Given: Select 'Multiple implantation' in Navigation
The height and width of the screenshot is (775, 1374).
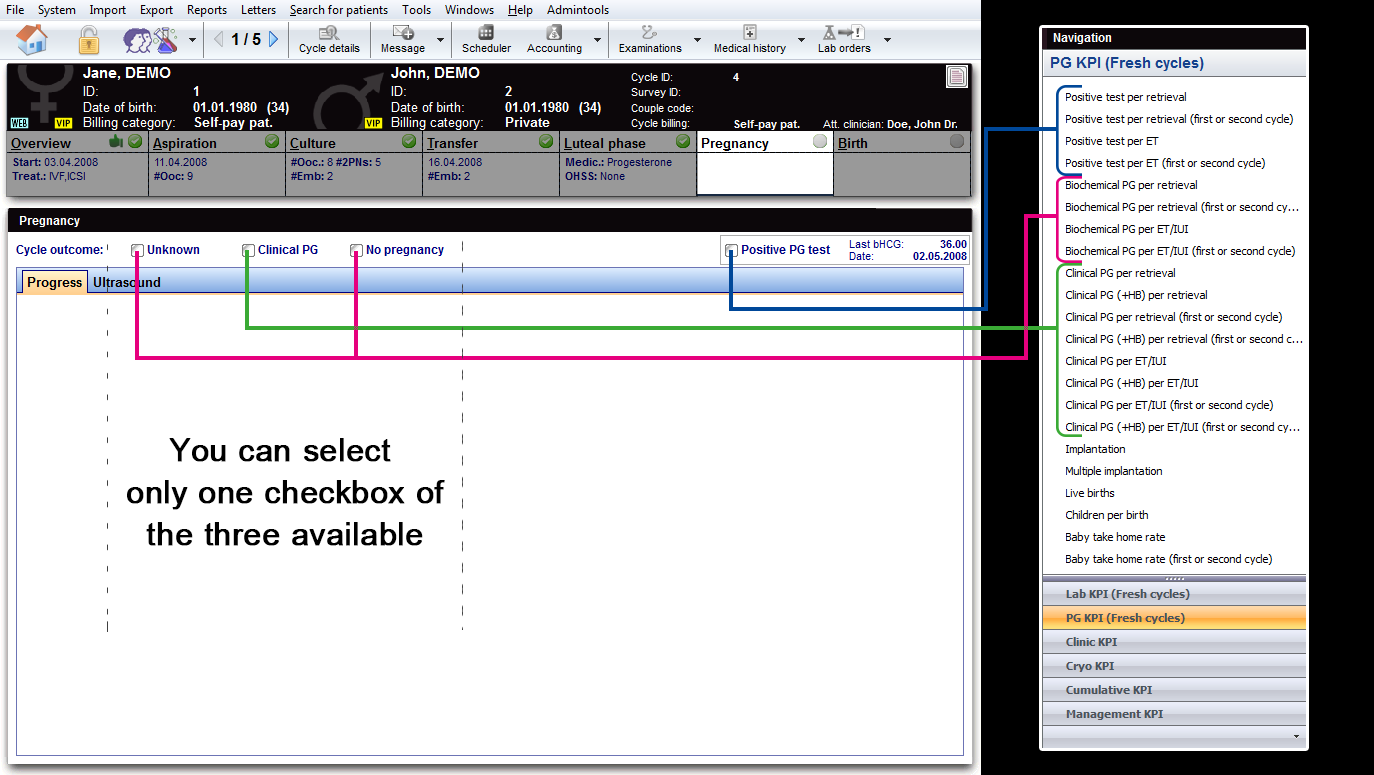Looking at the screenshot, I should point(1114,471).
